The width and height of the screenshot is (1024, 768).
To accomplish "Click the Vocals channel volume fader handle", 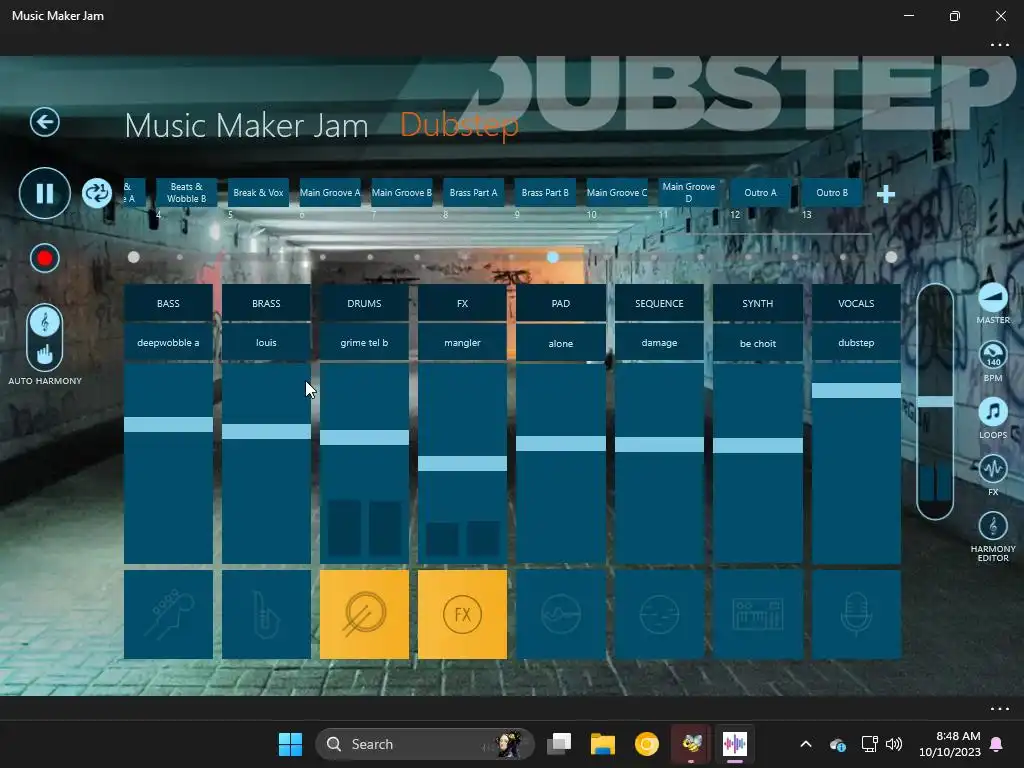I will click(856, 390).
